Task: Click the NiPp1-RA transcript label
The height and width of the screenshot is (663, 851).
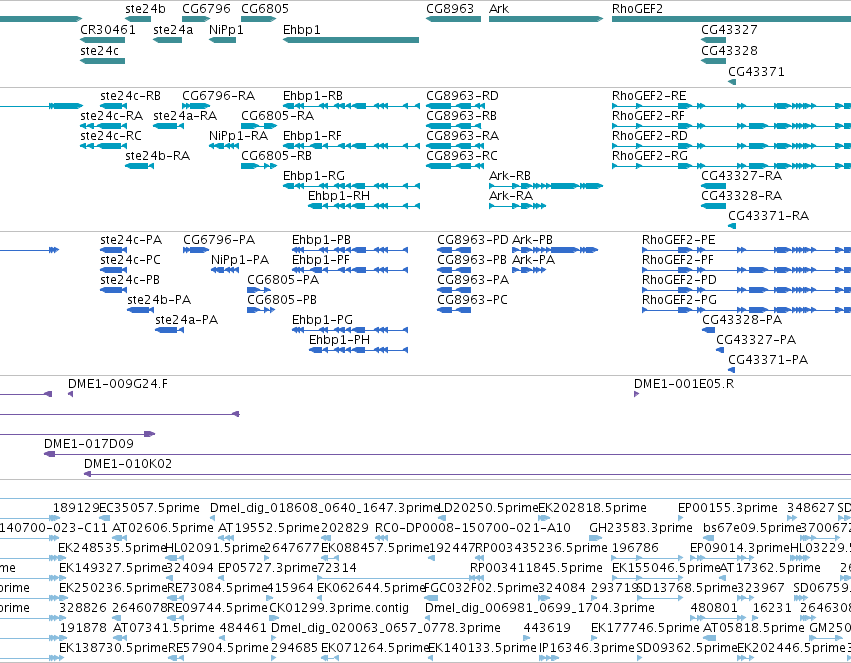Action: pyautogui.click(x=238, y=136)
